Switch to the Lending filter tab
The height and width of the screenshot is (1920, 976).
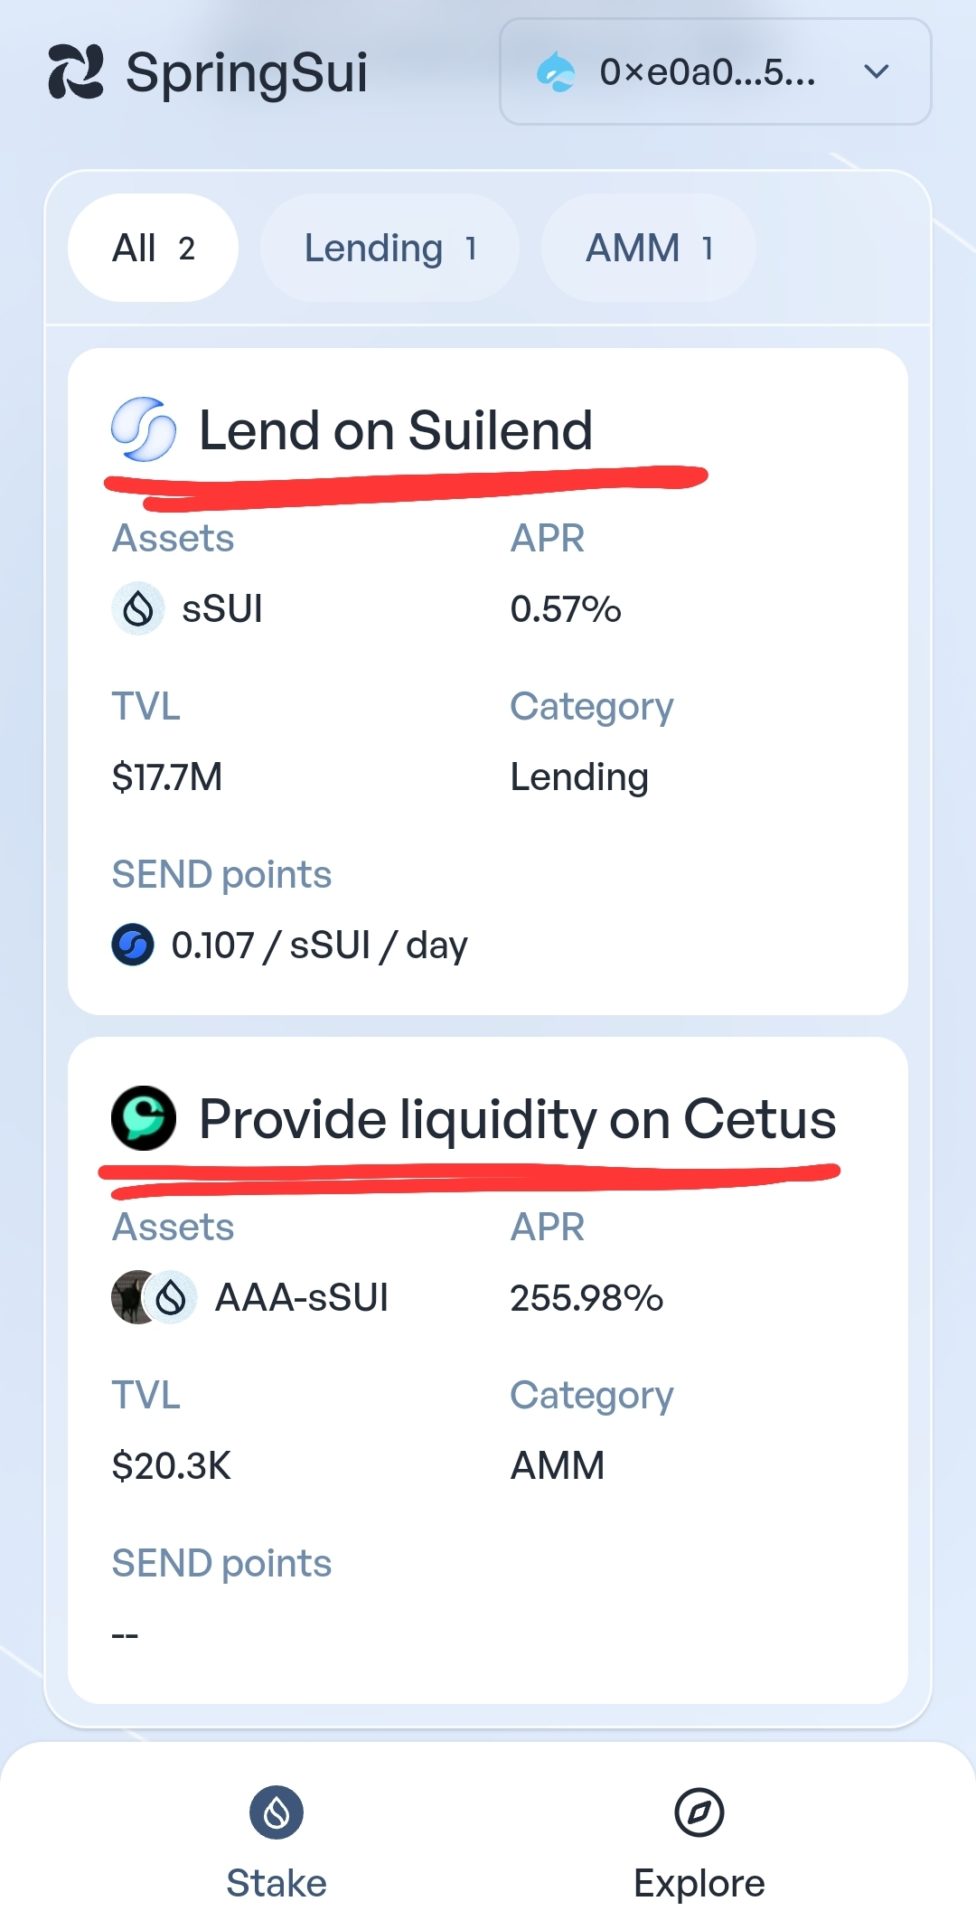tap(390, 248)
